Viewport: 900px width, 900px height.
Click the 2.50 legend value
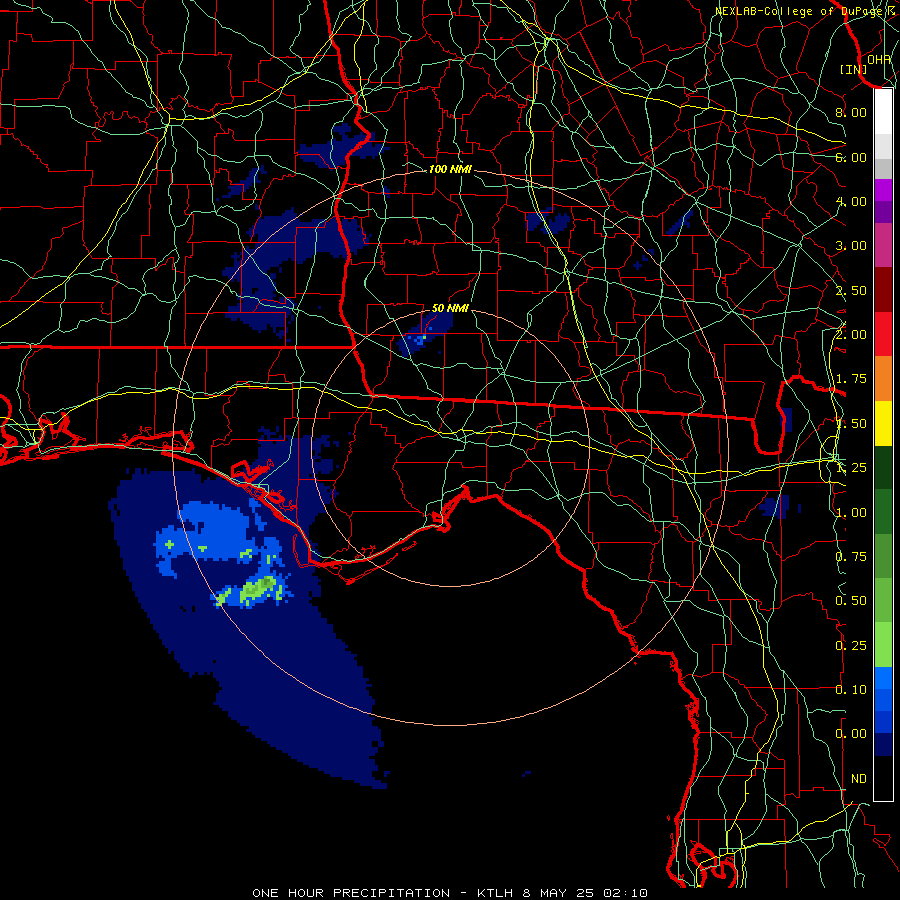click(x=851, y=290)
